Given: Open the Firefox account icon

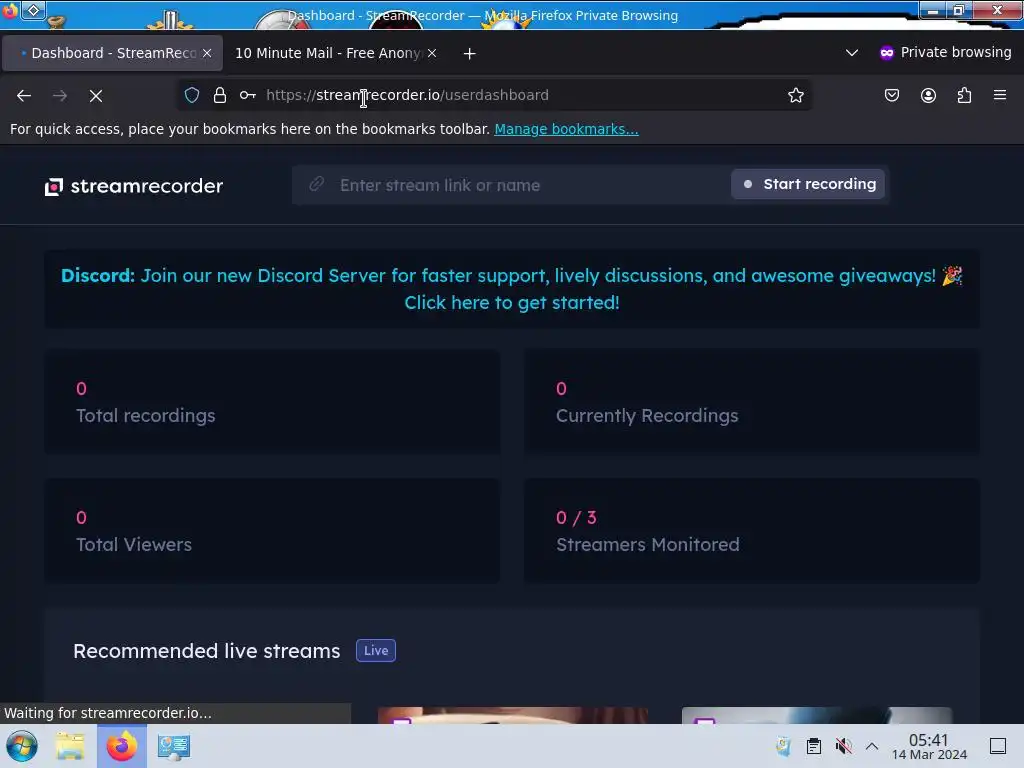Looking at the screenshot, I should (928, 95).
